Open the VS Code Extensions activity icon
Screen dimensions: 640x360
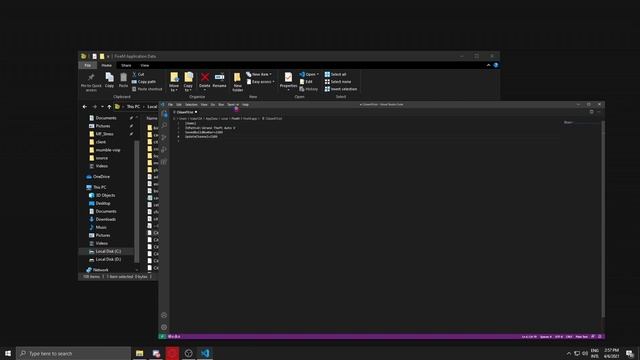pyautogui.click(x=164, y=162)
